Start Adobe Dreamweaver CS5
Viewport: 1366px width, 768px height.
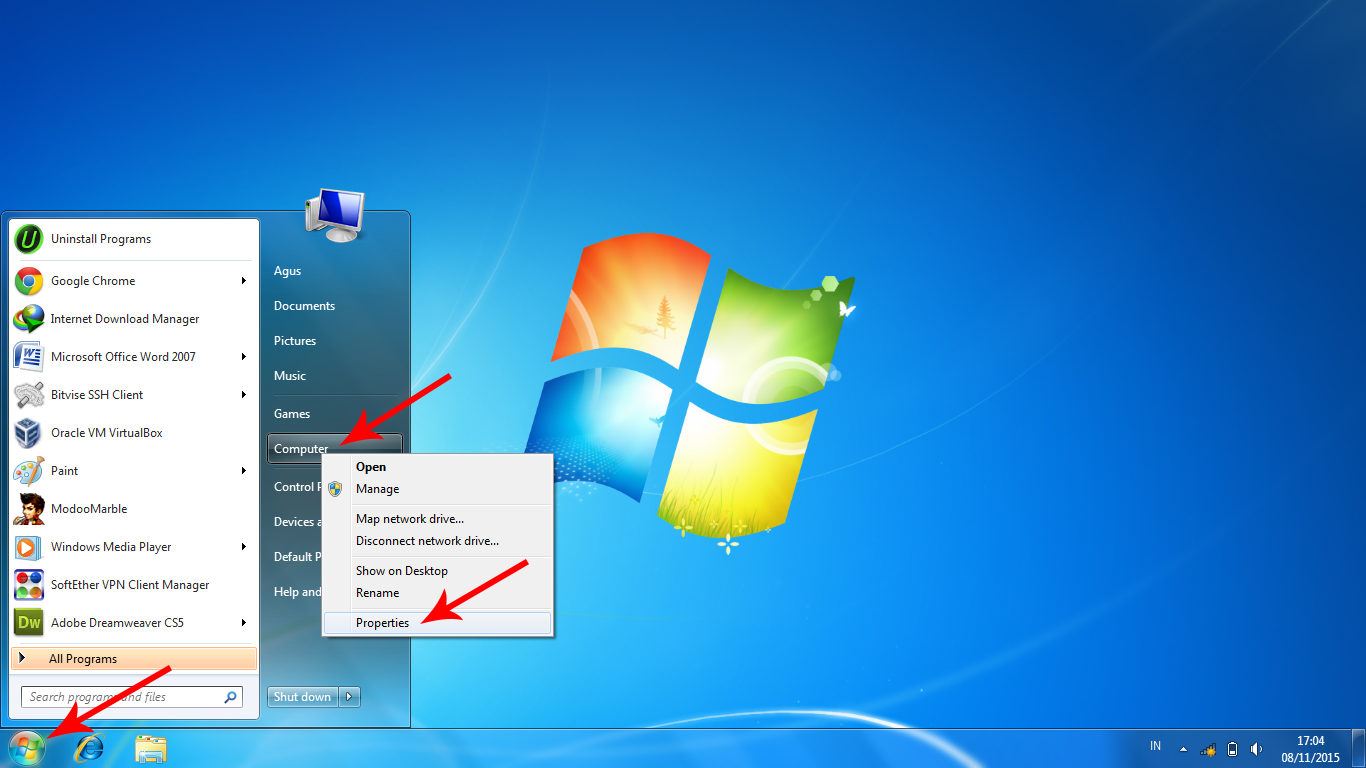point(115,622)
